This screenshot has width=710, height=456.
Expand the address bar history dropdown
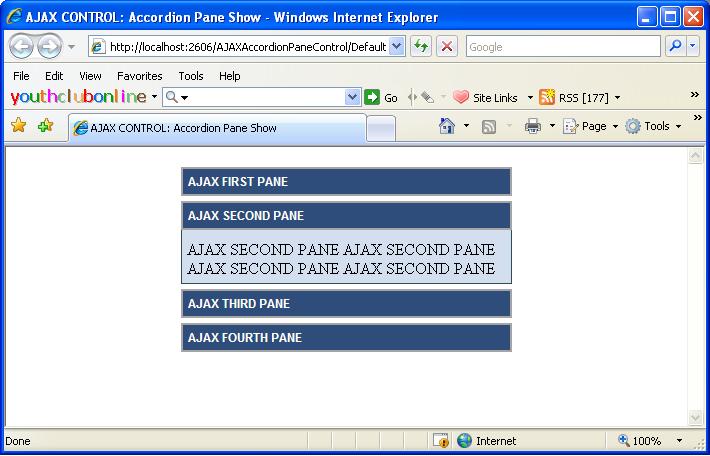pyautogui.click(x=397, y=47)
